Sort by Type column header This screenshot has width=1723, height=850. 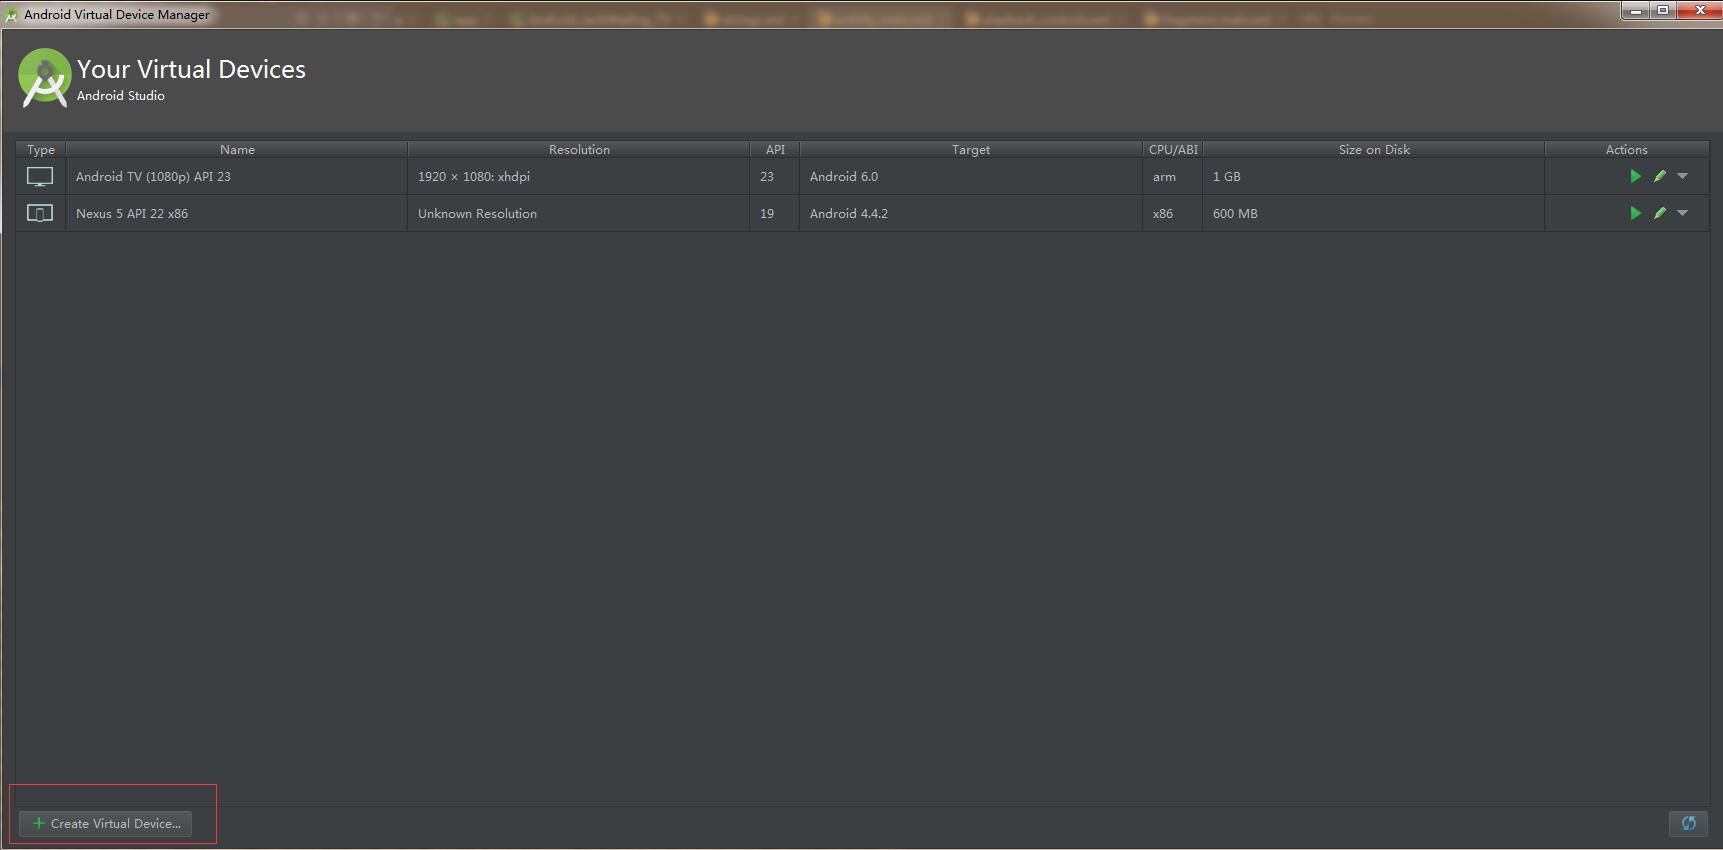(x=41, y=149)
